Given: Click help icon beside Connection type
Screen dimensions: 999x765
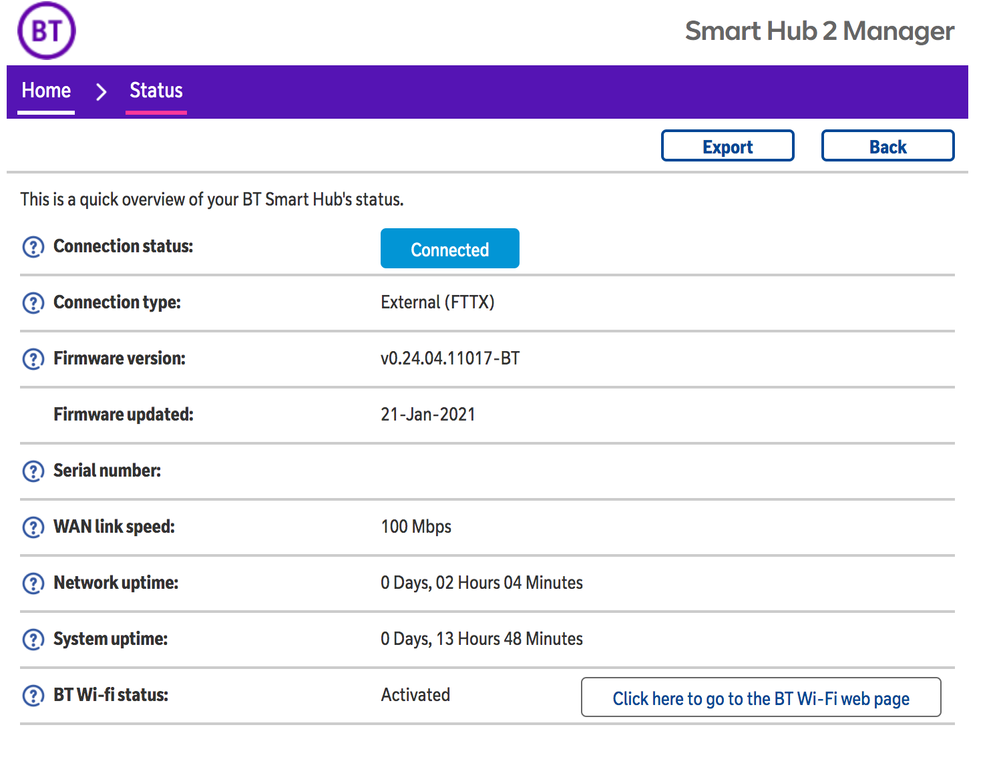Looking at the screenshot, I should click(33, 303).
